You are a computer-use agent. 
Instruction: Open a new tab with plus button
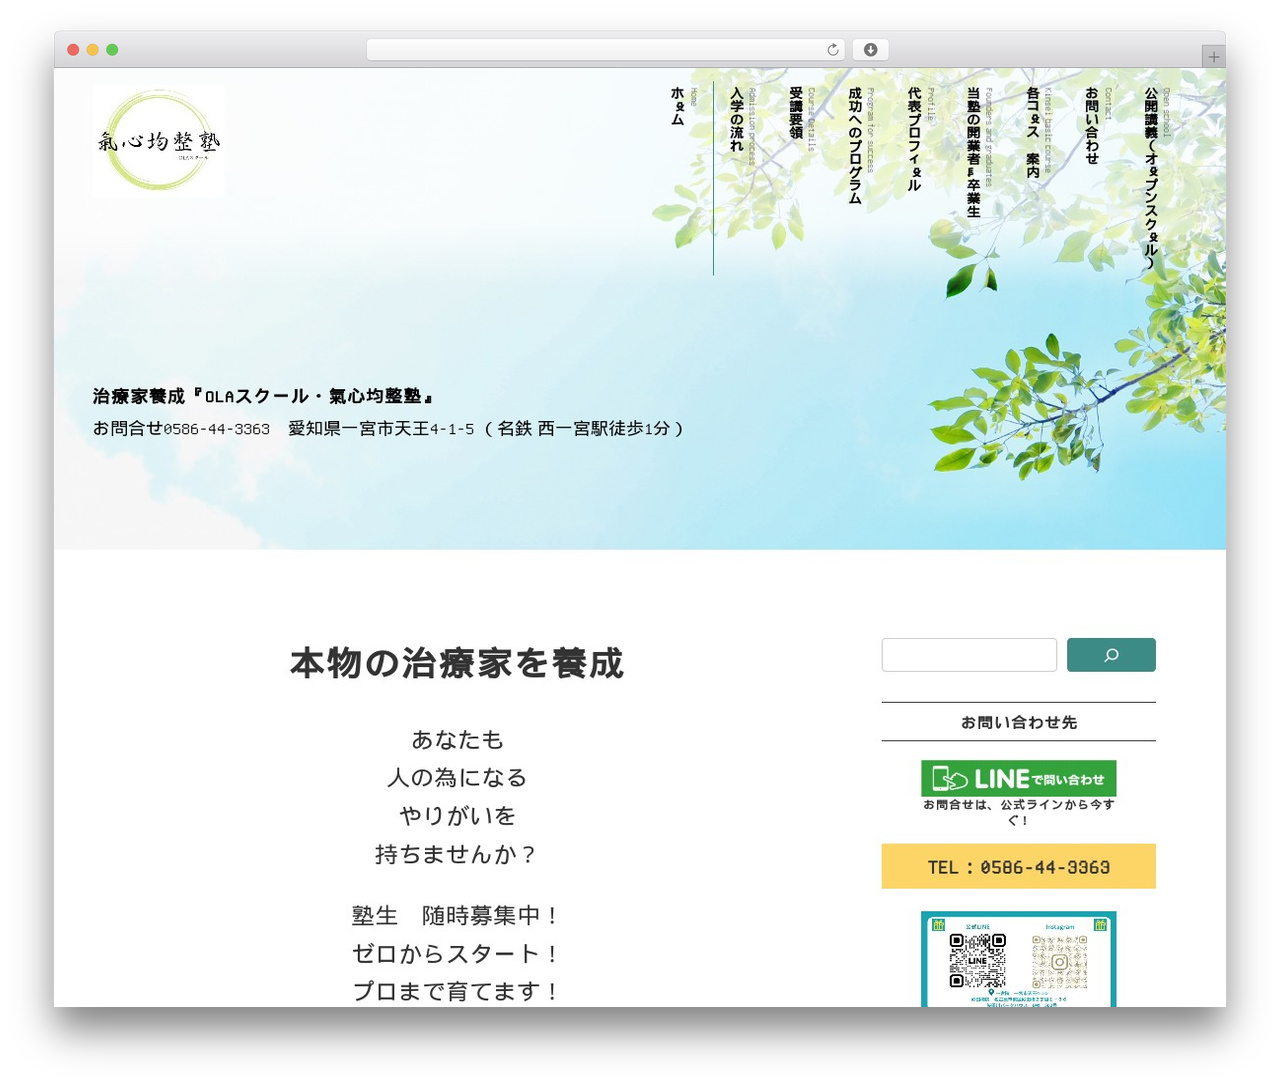1213,57
